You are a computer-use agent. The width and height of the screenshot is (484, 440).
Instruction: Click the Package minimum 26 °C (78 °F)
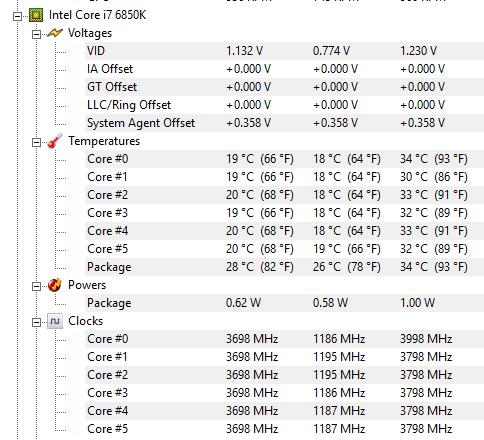click(x=347, y=267)
